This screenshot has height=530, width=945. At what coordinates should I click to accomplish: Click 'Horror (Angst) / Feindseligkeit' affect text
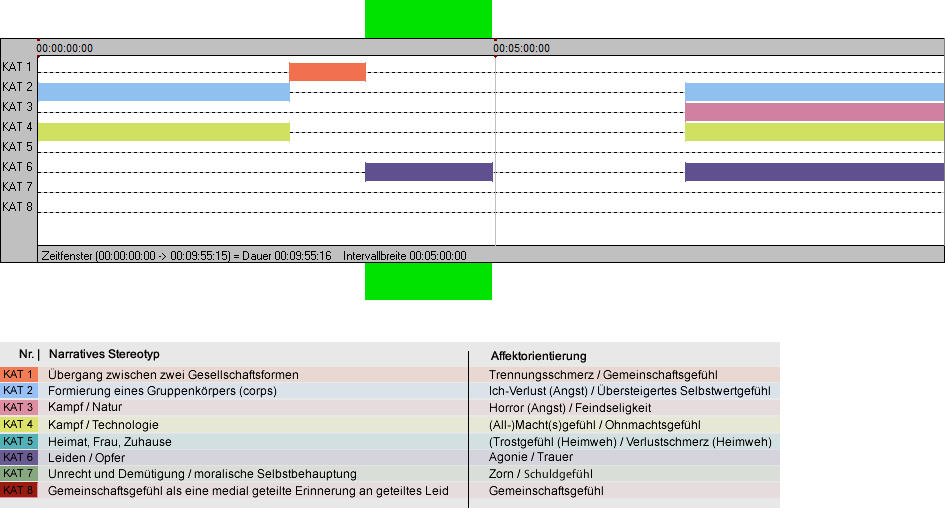click(x=570, y=408)
